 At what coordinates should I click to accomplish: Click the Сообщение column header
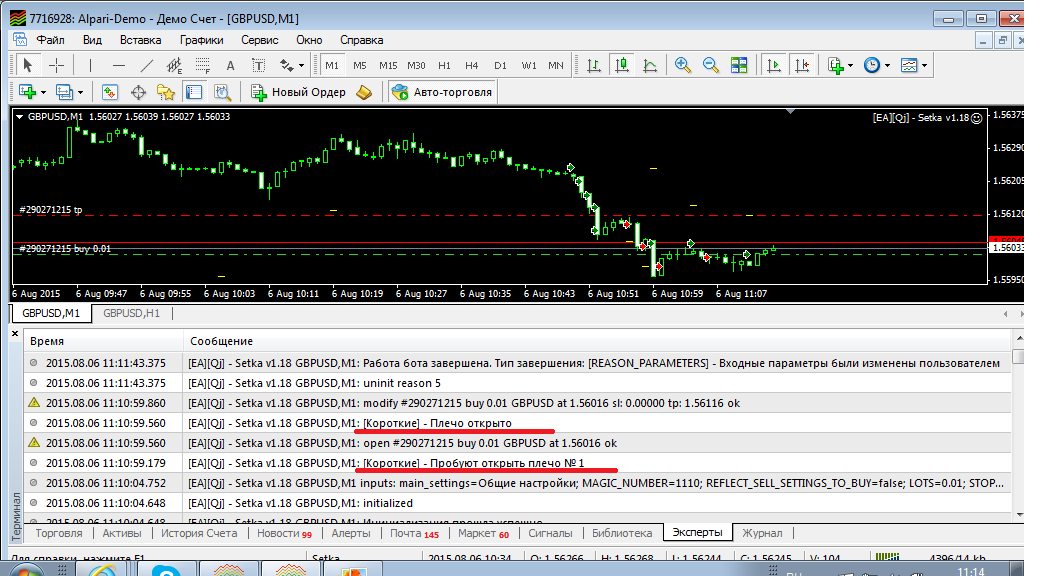pos(597,341)
